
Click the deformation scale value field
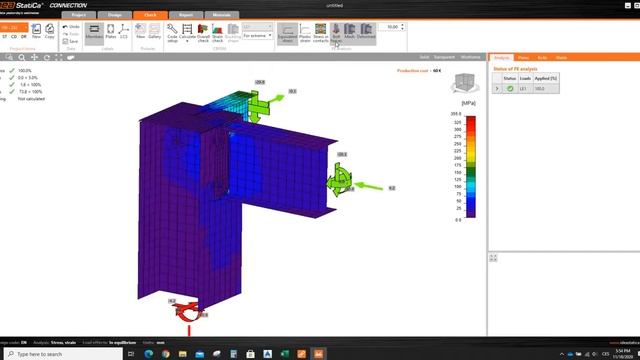point(389,27)
